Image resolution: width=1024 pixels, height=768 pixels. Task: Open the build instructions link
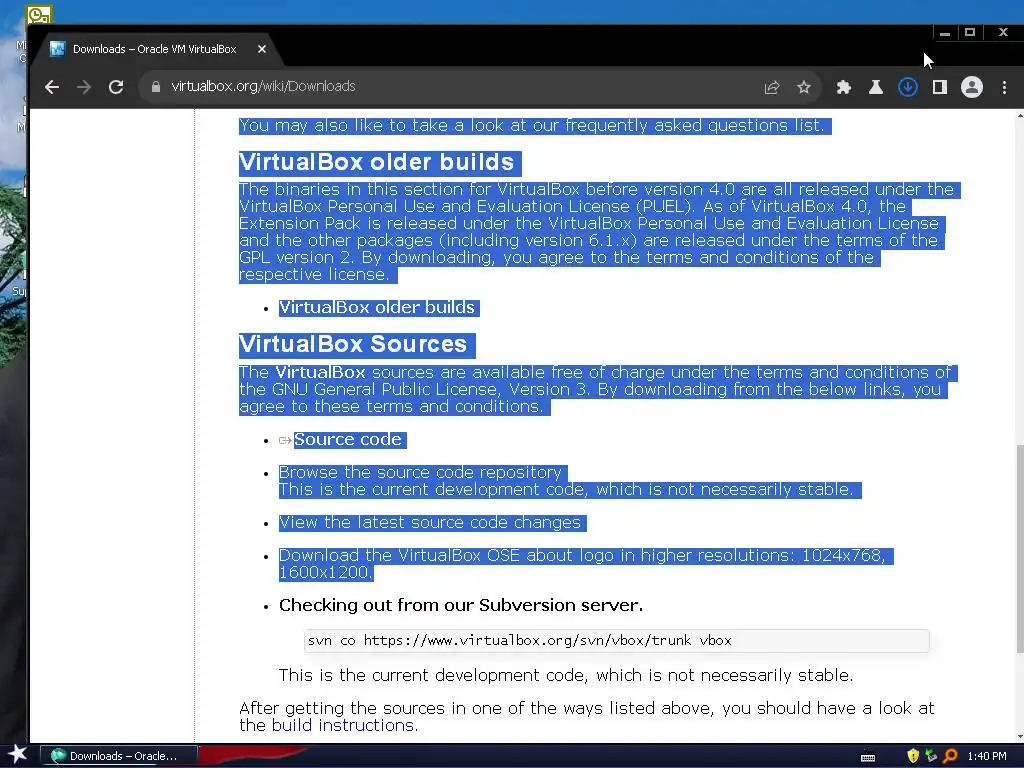343,725
